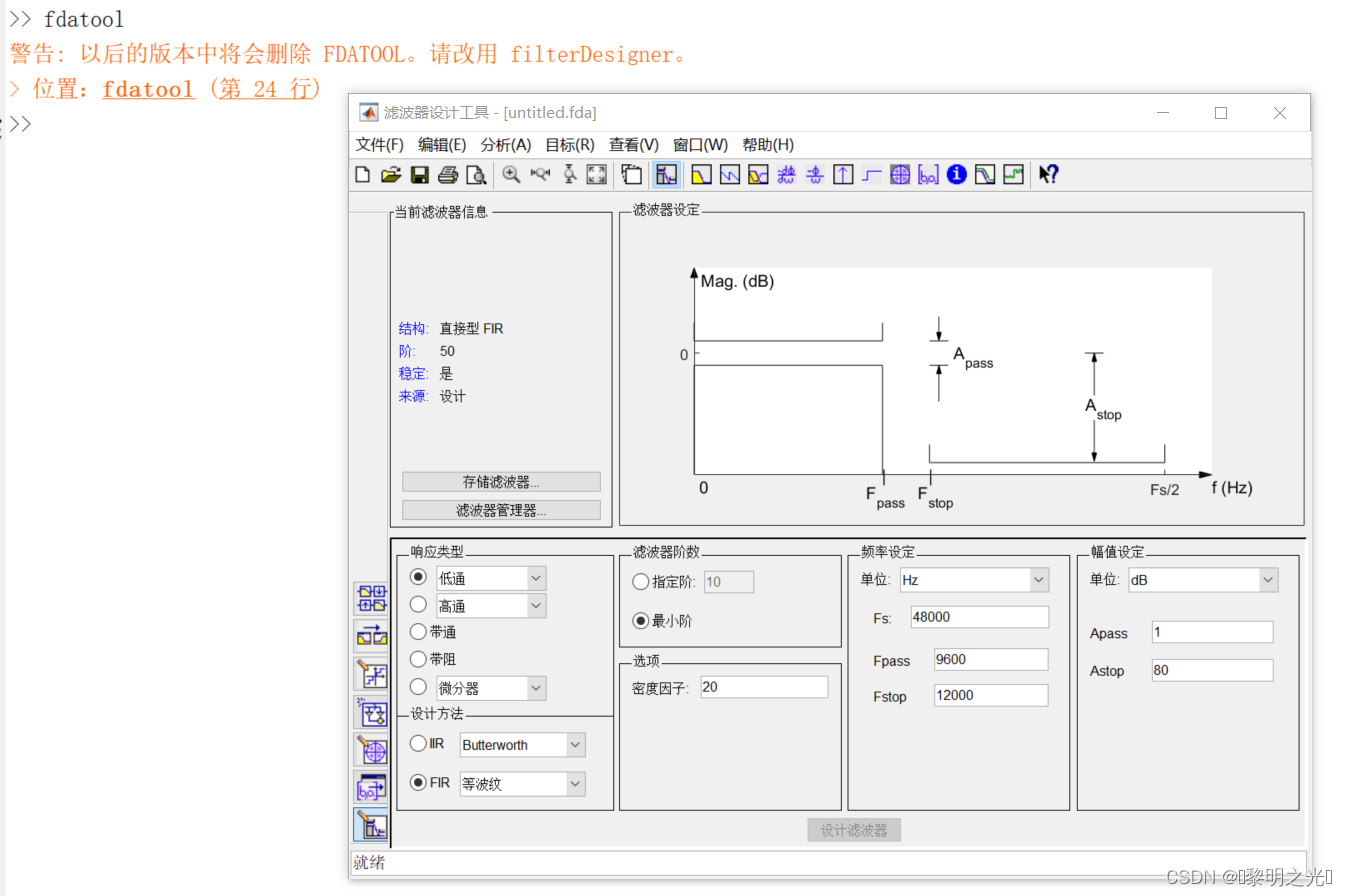The image size is (1347, 896).
Task: Open the pole/zero editor in the sidebar
Action: (371, 750)
